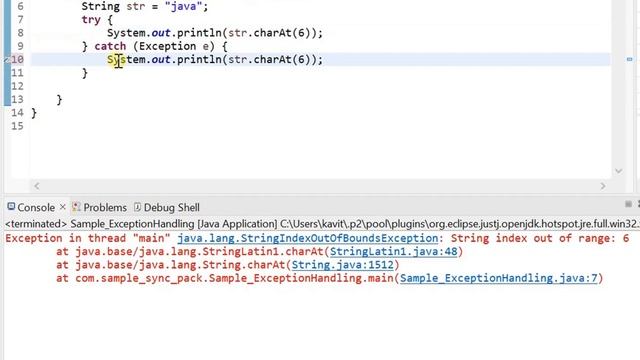Click the editor's right horizontal scroll arrow
640x360 pixels.
pyautogui.click(x=603, y=186)
